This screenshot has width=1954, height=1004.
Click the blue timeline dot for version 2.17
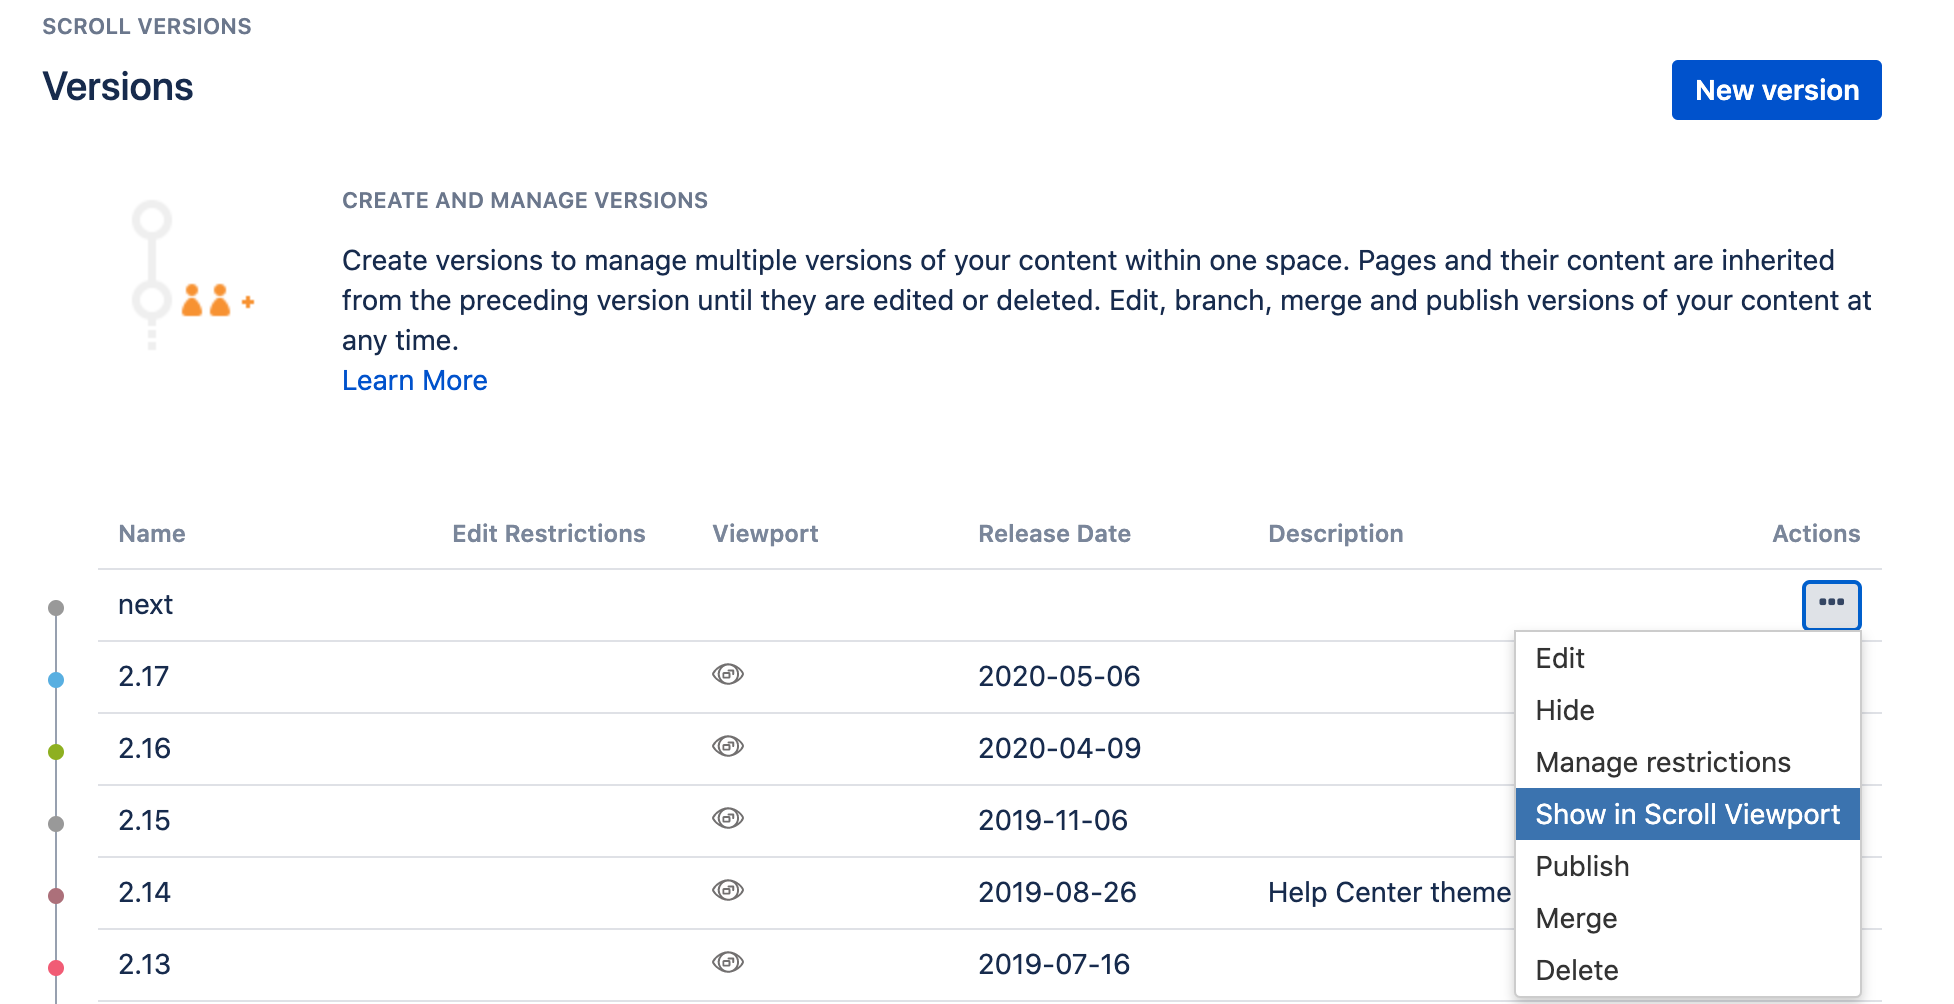click(x=56, y=680)
